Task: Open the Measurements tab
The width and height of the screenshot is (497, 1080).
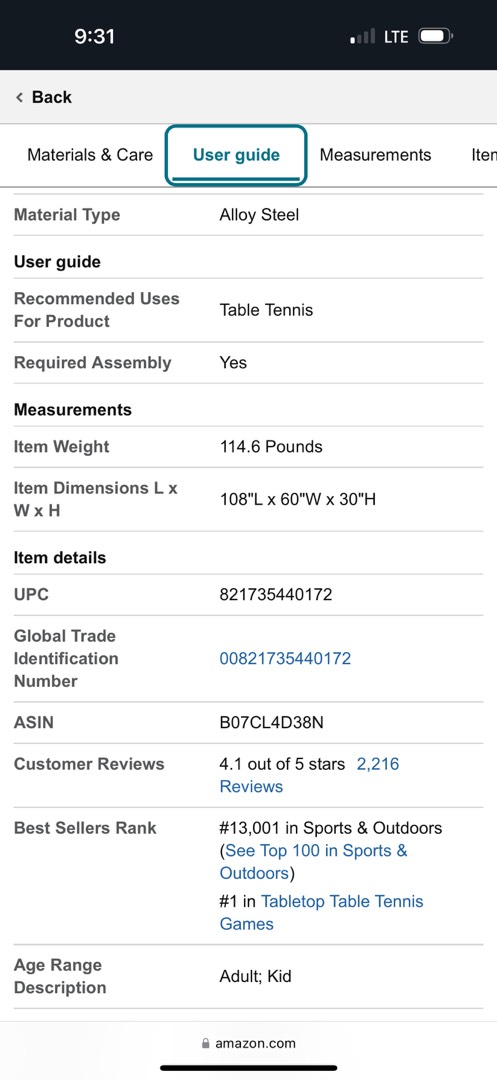Action: click(375, 155)
